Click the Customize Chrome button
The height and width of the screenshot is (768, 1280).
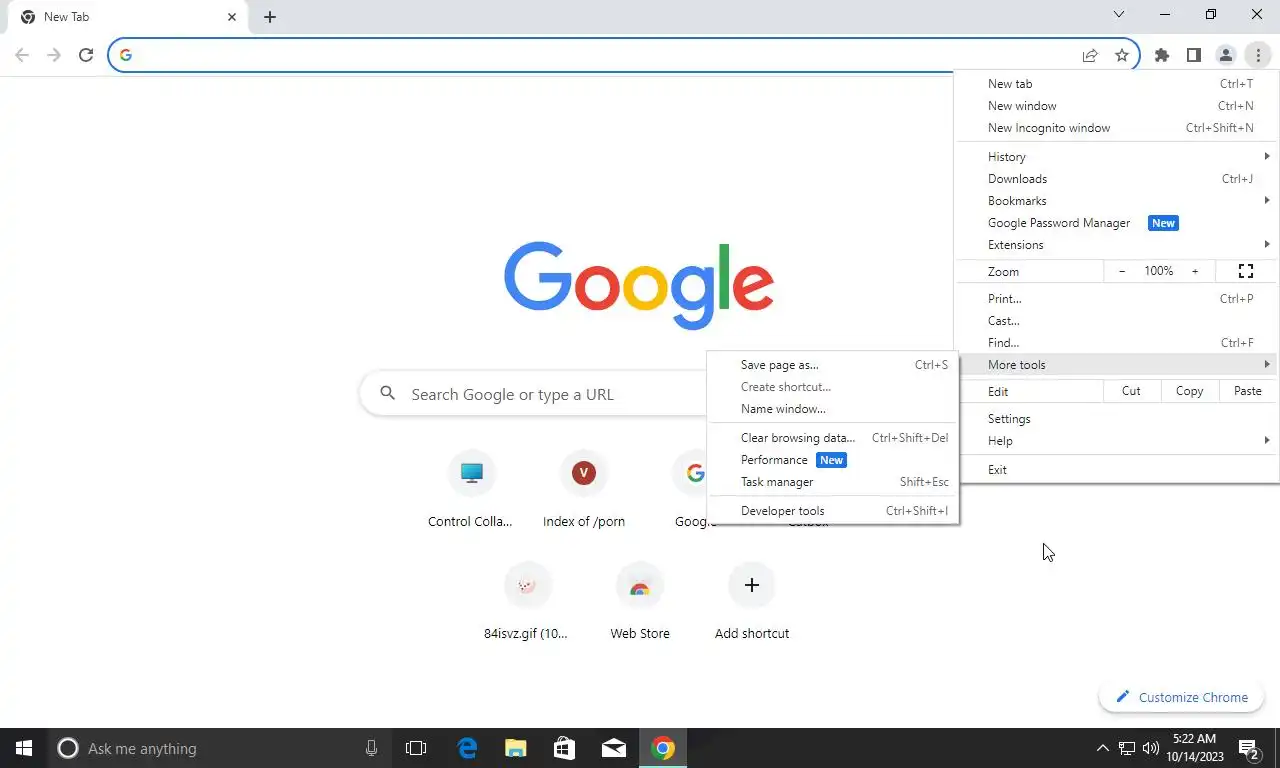[1181, 697]
